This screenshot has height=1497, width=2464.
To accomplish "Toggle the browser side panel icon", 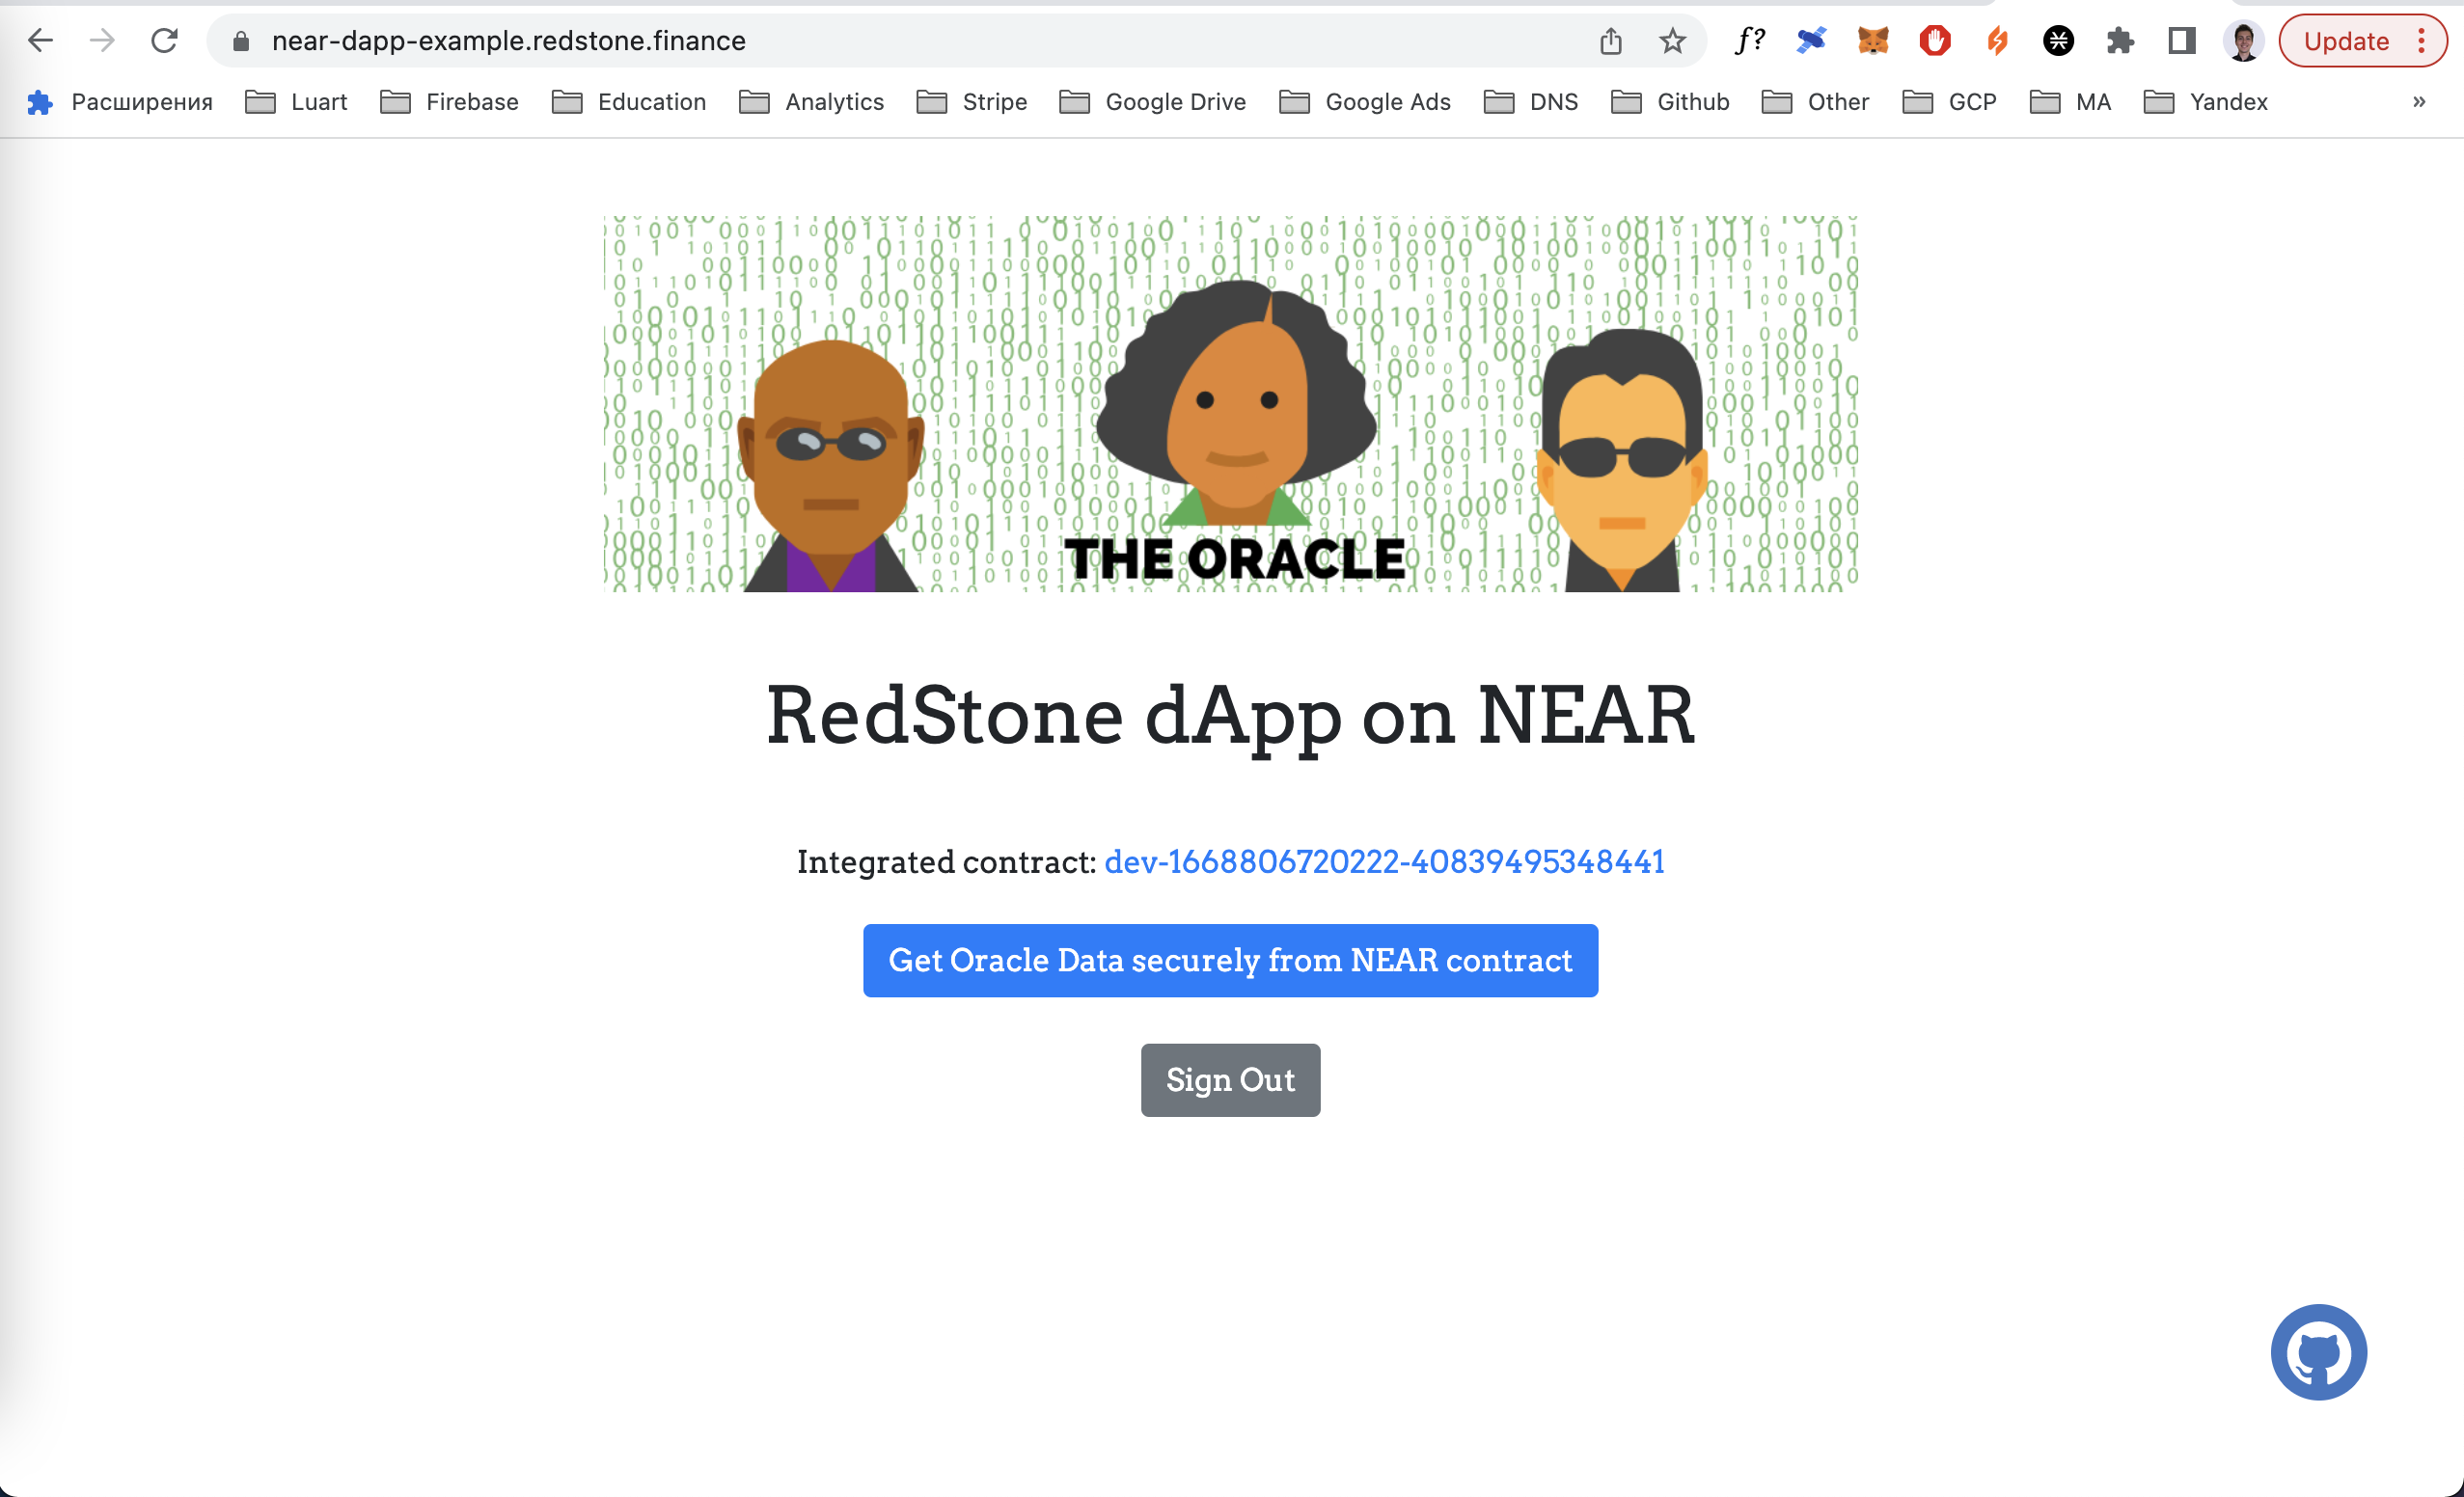I will [2181, 41].
